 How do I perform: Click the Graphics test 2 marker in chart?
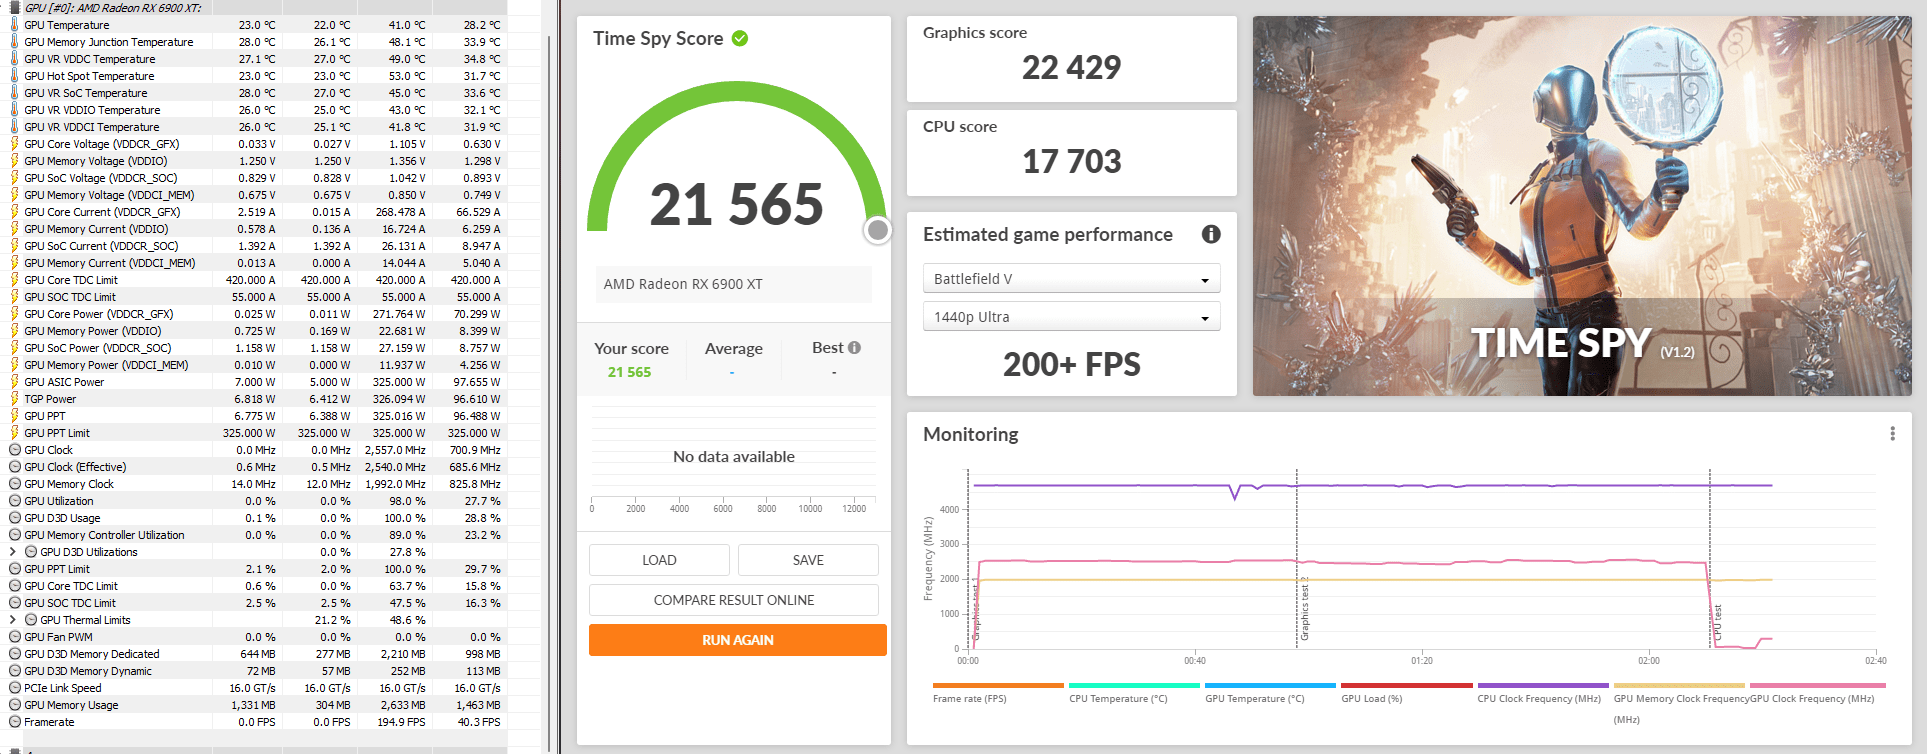click(x=1304, y=608)
